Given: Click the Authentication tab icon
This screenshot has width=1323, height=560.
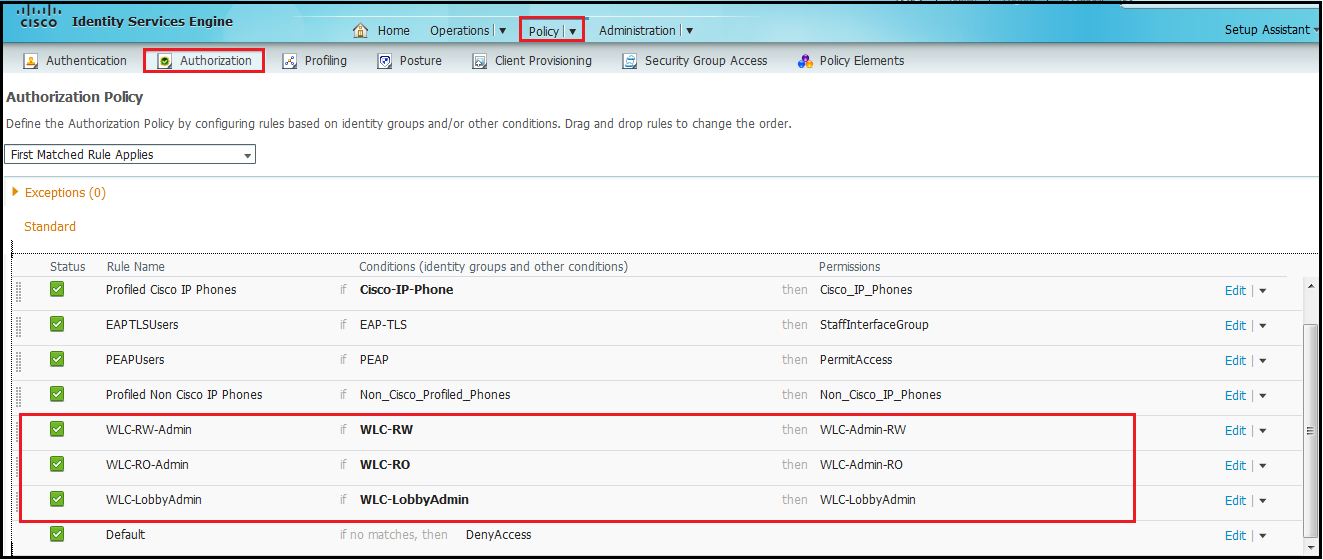Looking at the screenshot, I should click(31, 61).
